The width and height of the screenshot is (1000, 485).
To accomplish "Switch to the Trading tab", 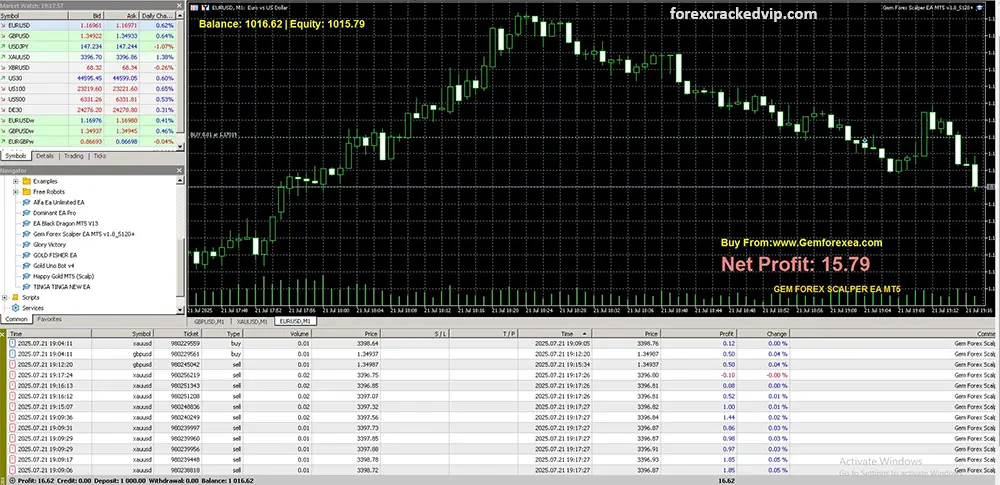I will (x=73, y=156).
